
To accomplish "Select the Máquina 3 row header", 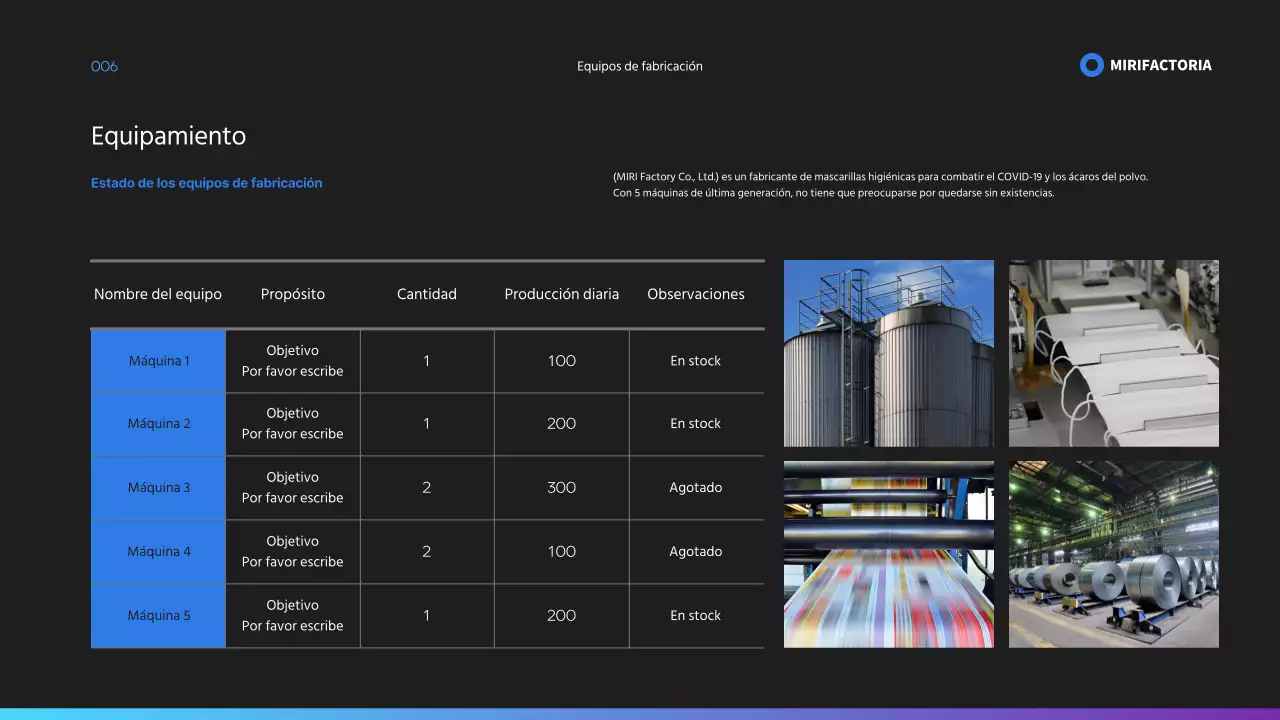I will (158, 487).
